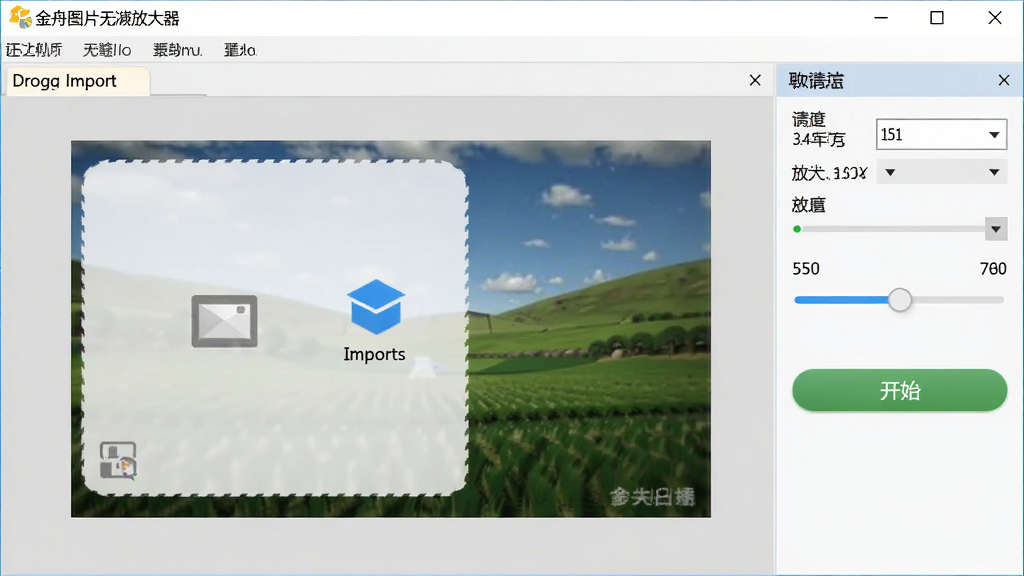
Task: Click the blue slider's round handle
Action: [x=900, y=300]
